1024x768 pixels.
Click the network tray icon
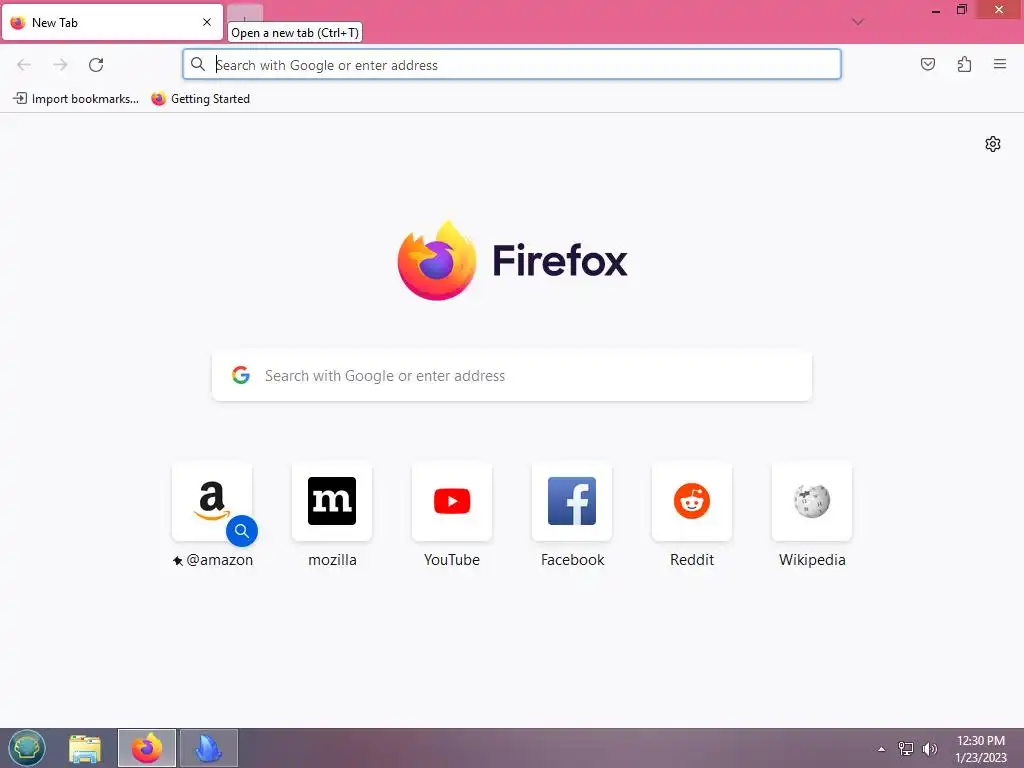906,748
